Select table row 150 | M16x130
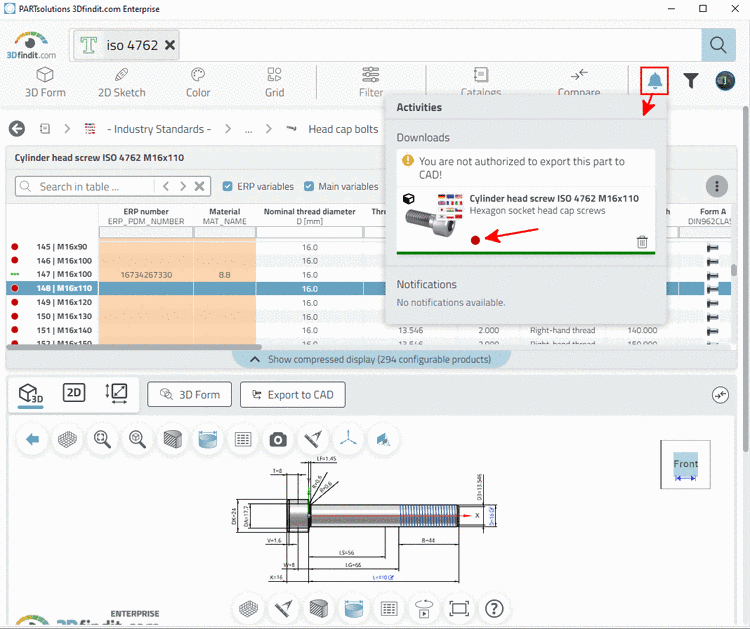750x629 pixels. [x=64, y=316]
